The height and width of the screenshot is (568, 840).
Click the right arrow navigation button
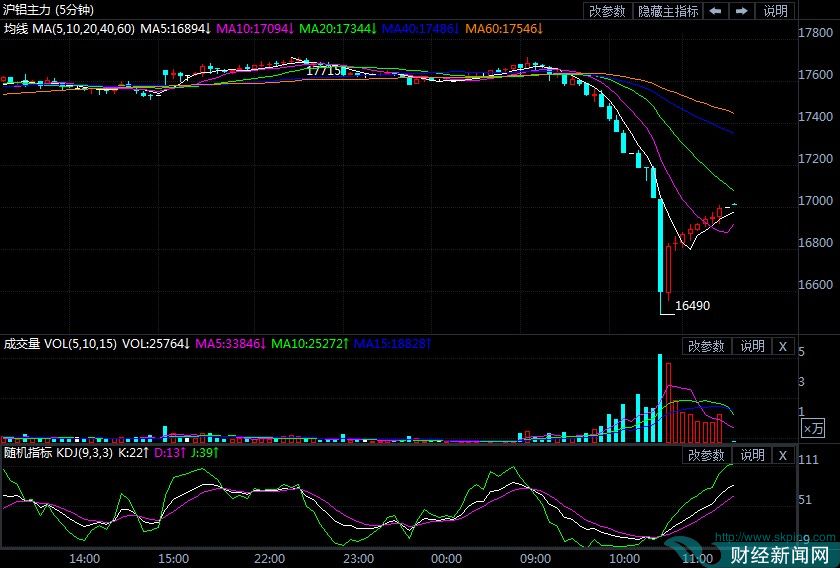[x=741, y=11]
